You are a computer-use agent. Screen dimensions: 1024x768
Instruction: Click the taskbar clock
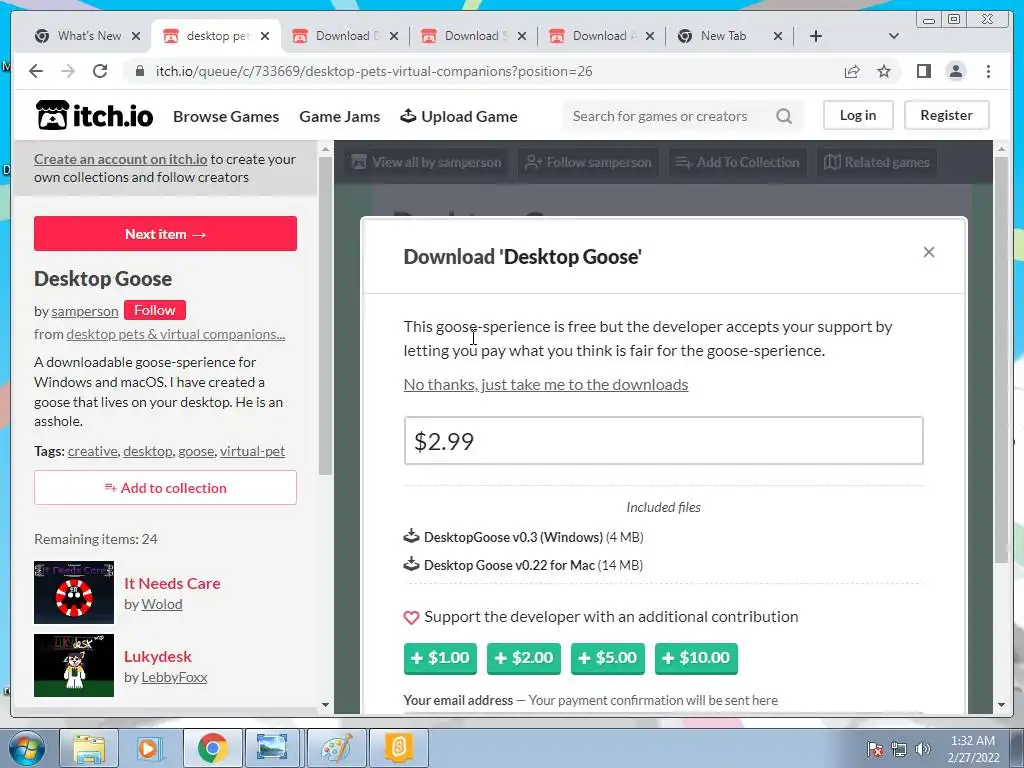[973, 749]
